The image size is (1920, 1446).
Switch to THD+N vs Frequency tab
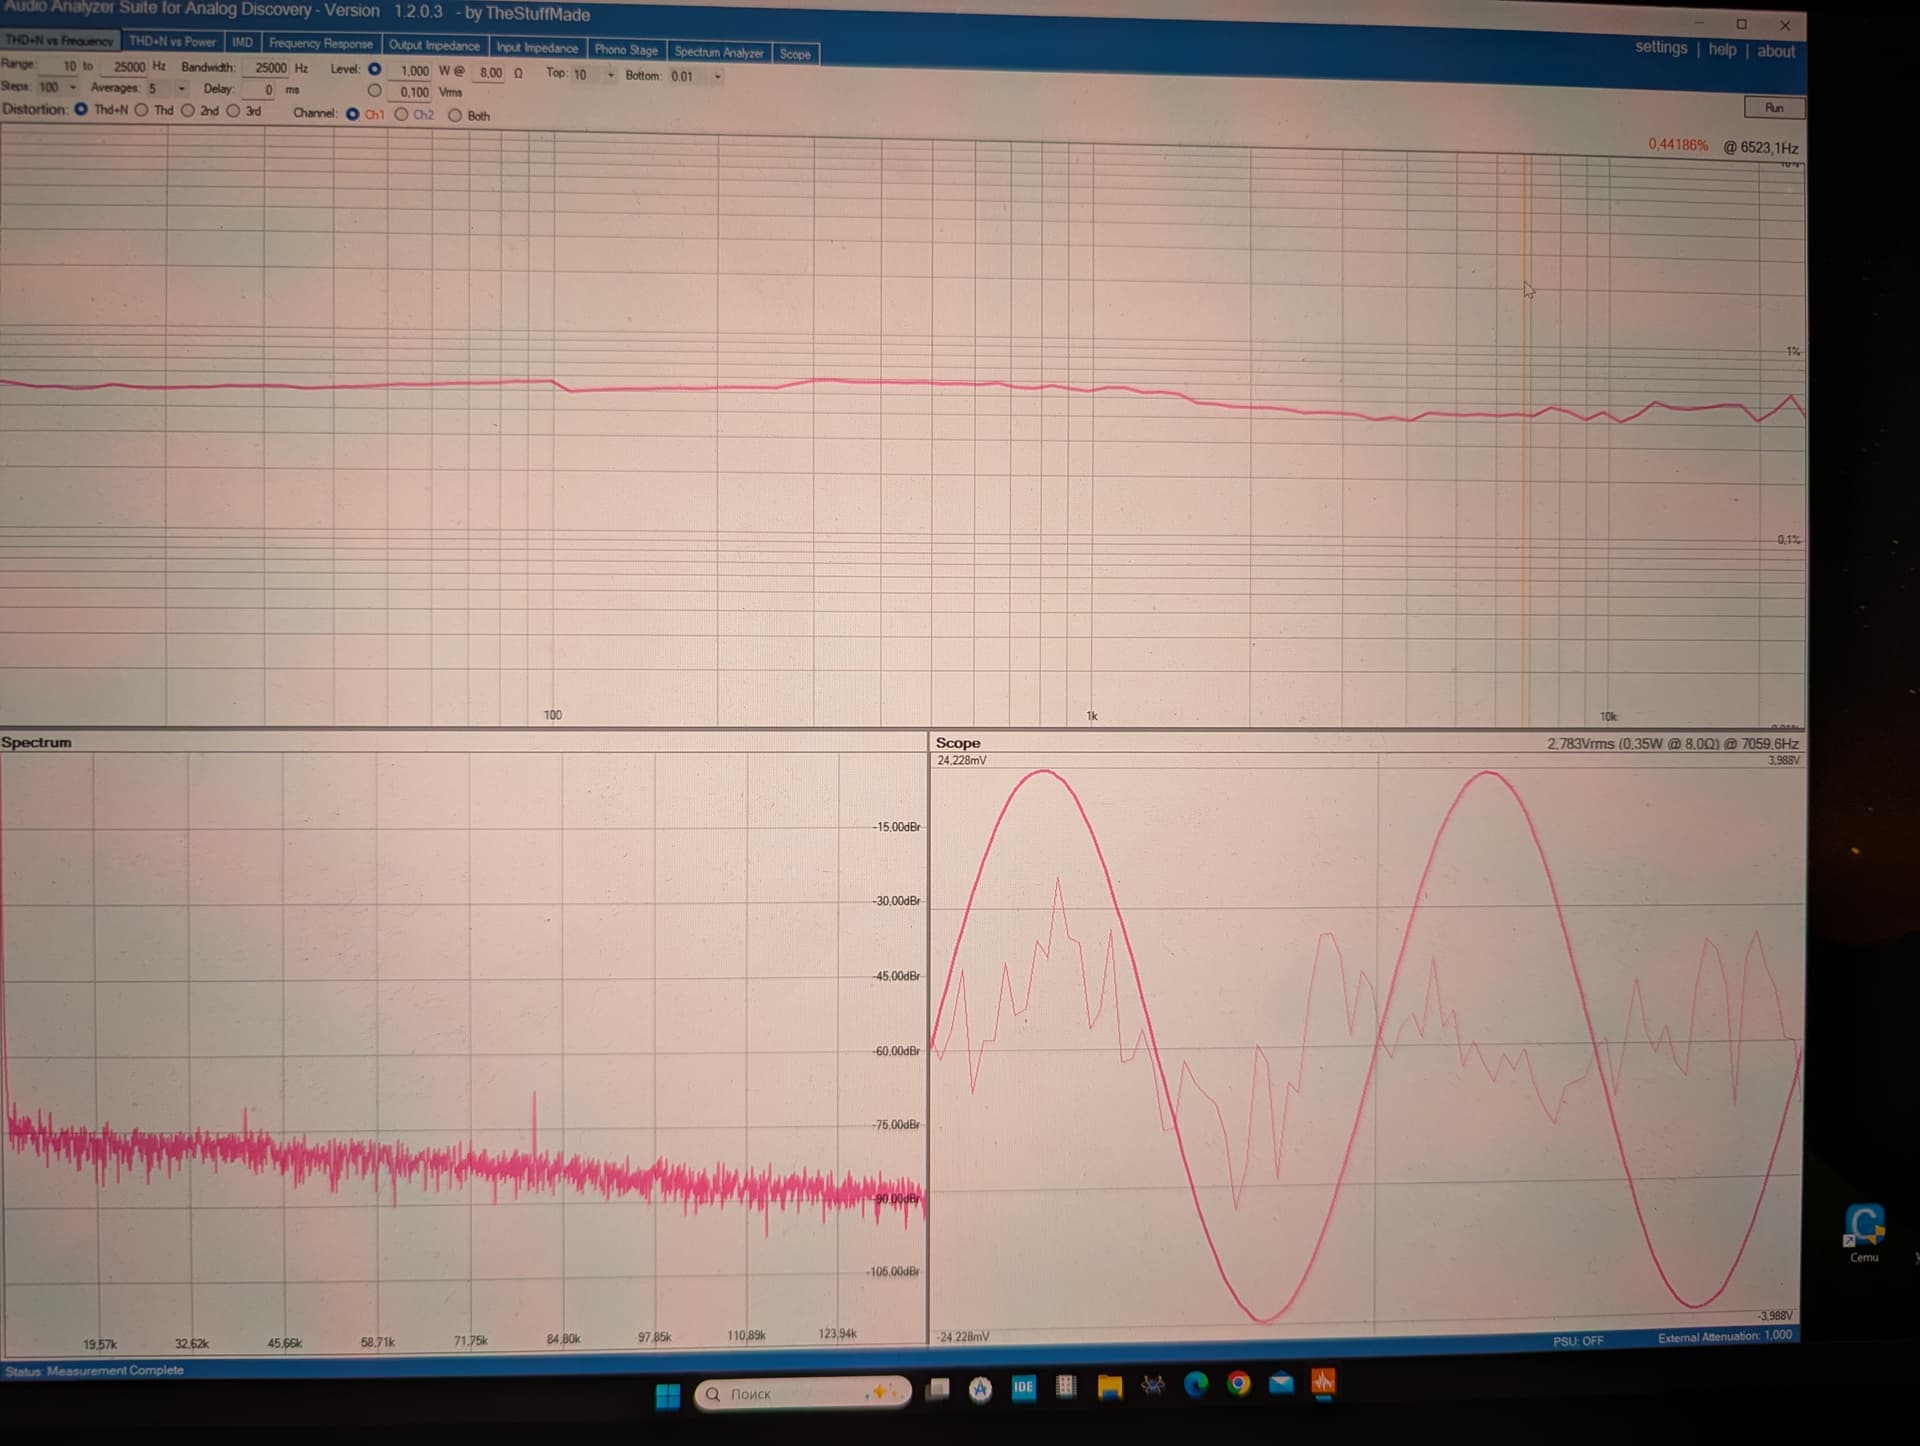[59, 41]
